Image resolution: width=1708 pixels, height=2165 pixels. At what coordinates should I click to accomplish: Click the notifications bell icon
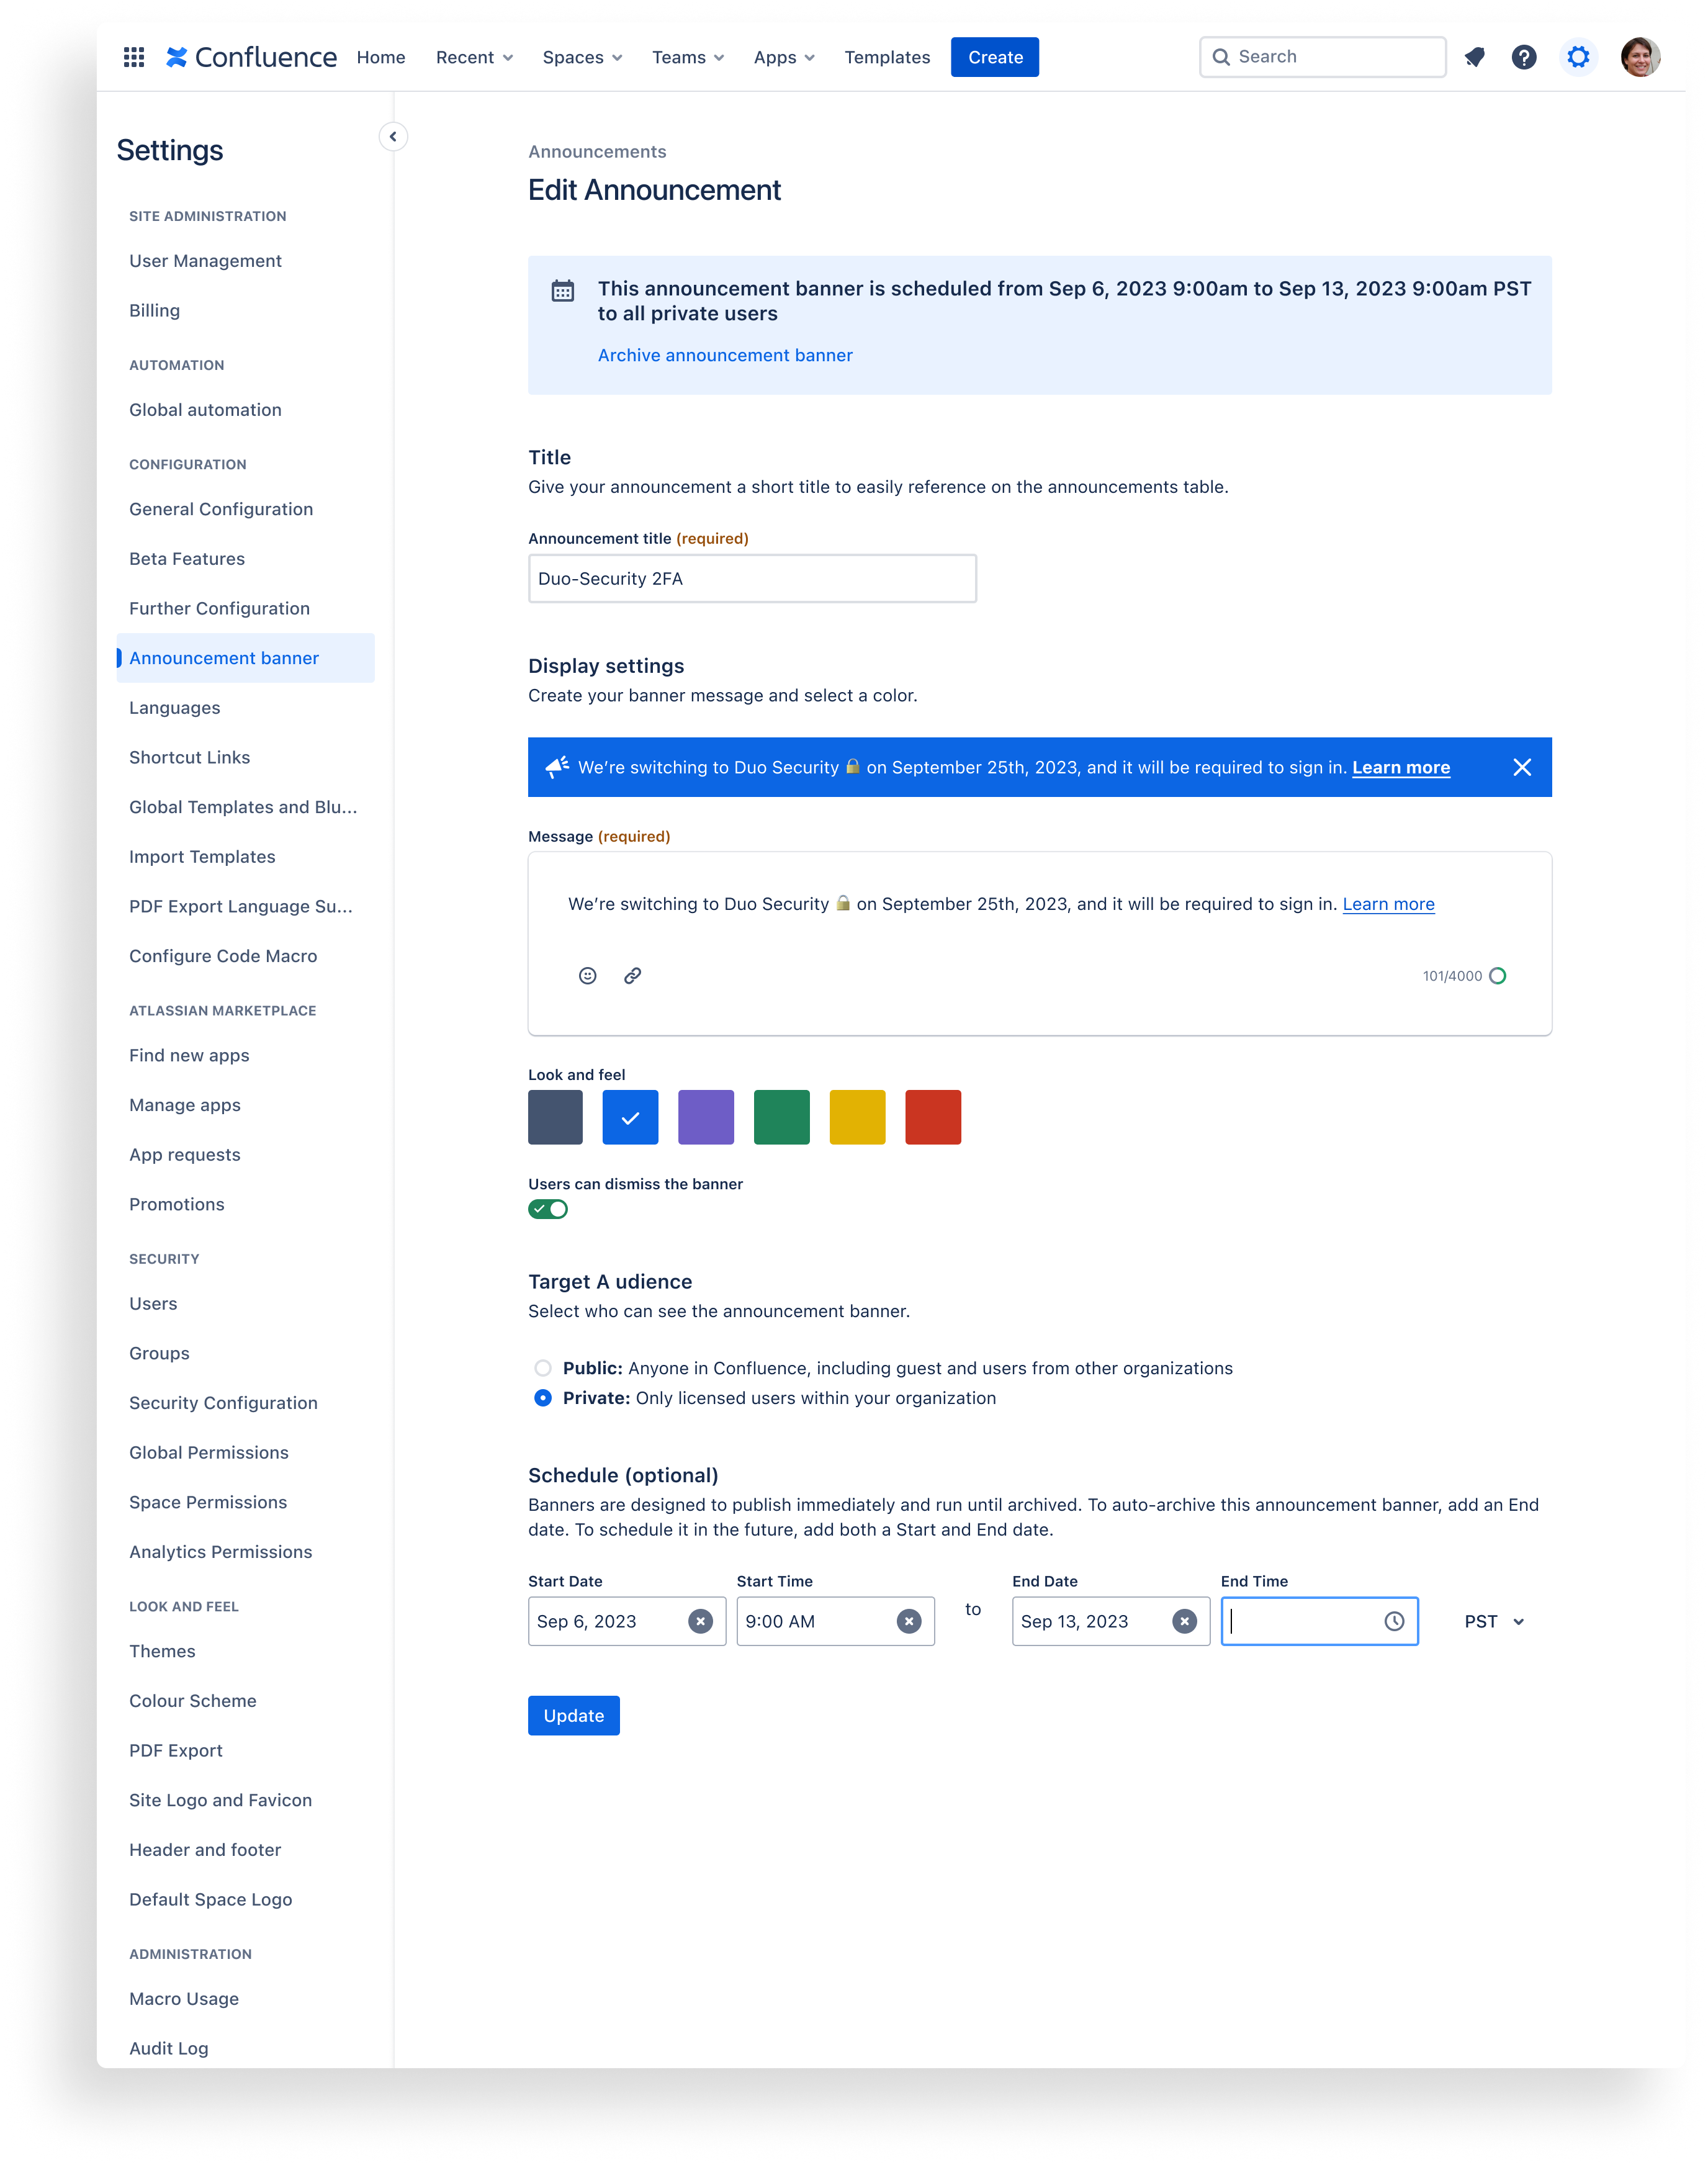[1476, 56]
